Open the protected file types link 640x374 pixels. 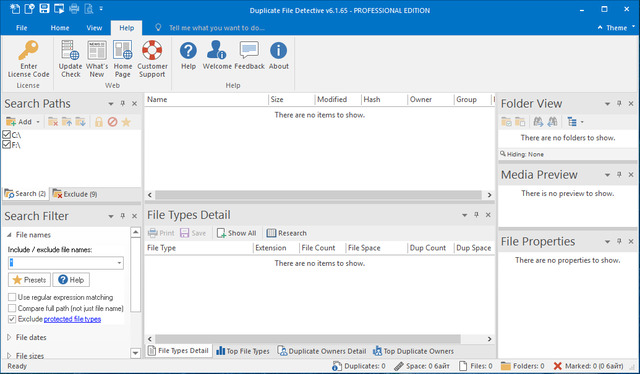pos(72,319)
